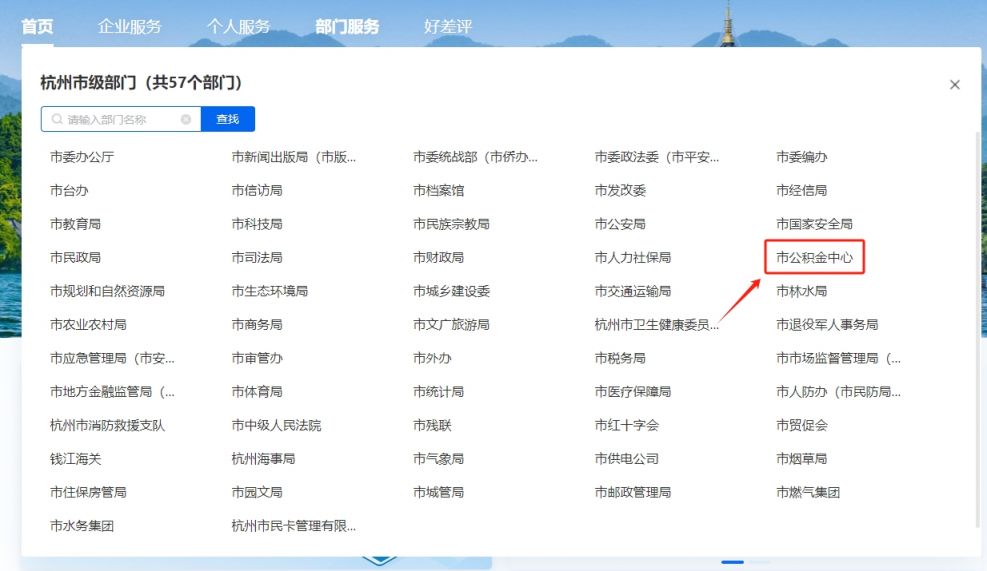This screenshot has width=987, height=571.
Task: Open 市农业农村局
Action: tap(88, 324)
